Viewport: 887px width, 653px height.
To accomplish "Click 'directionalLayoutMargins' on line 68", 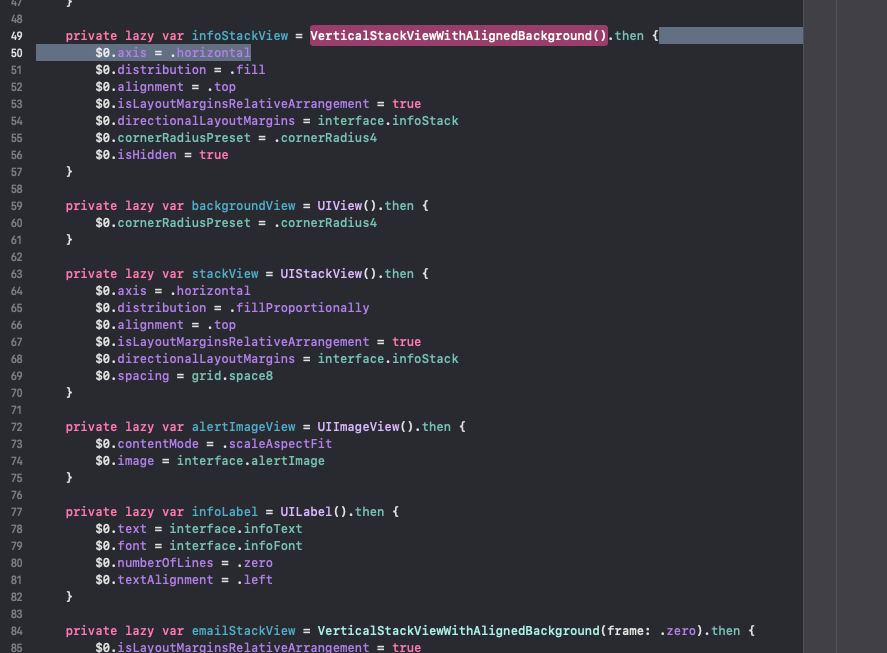I will pos(206,358).
